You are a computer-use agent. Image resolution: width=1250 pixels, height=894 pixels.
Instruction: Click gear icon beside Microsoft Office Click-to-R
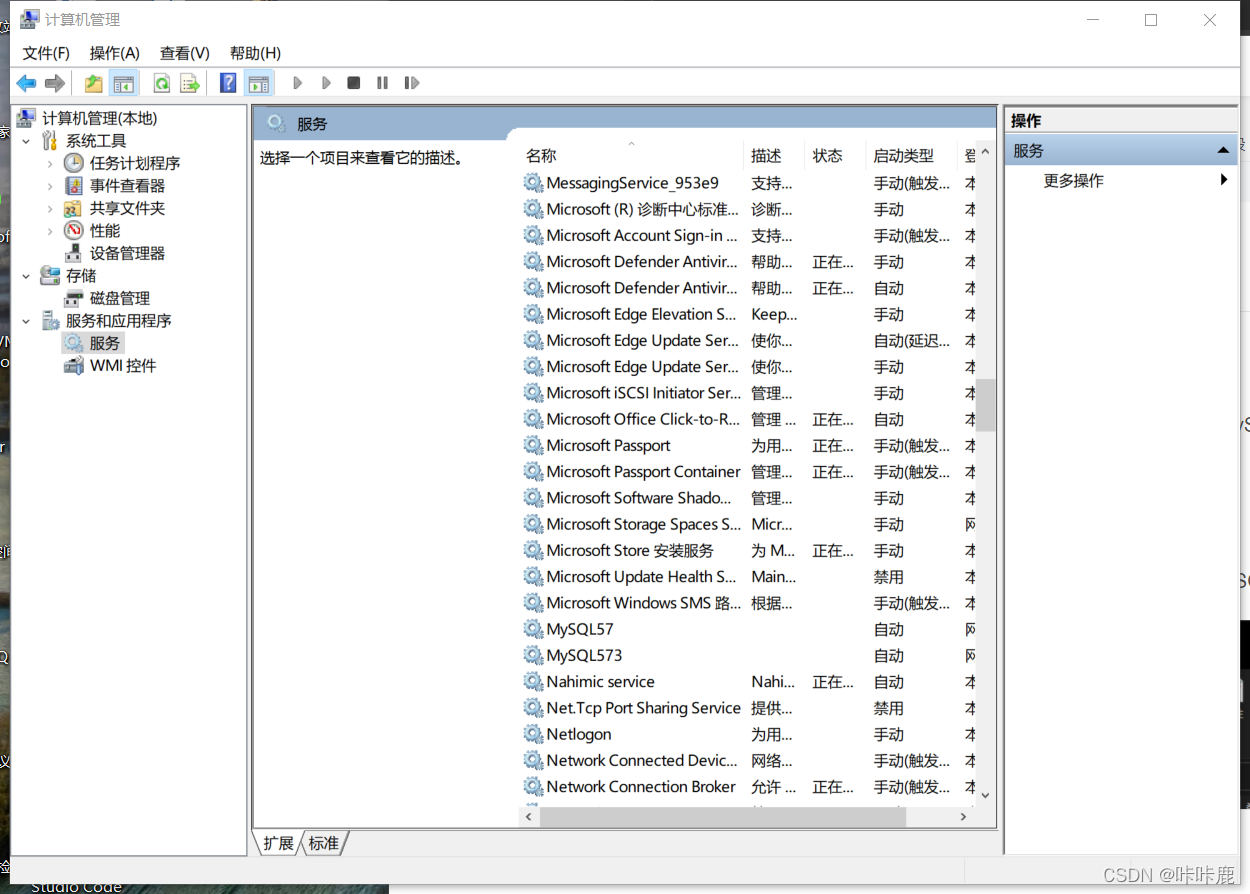[533, 419]
